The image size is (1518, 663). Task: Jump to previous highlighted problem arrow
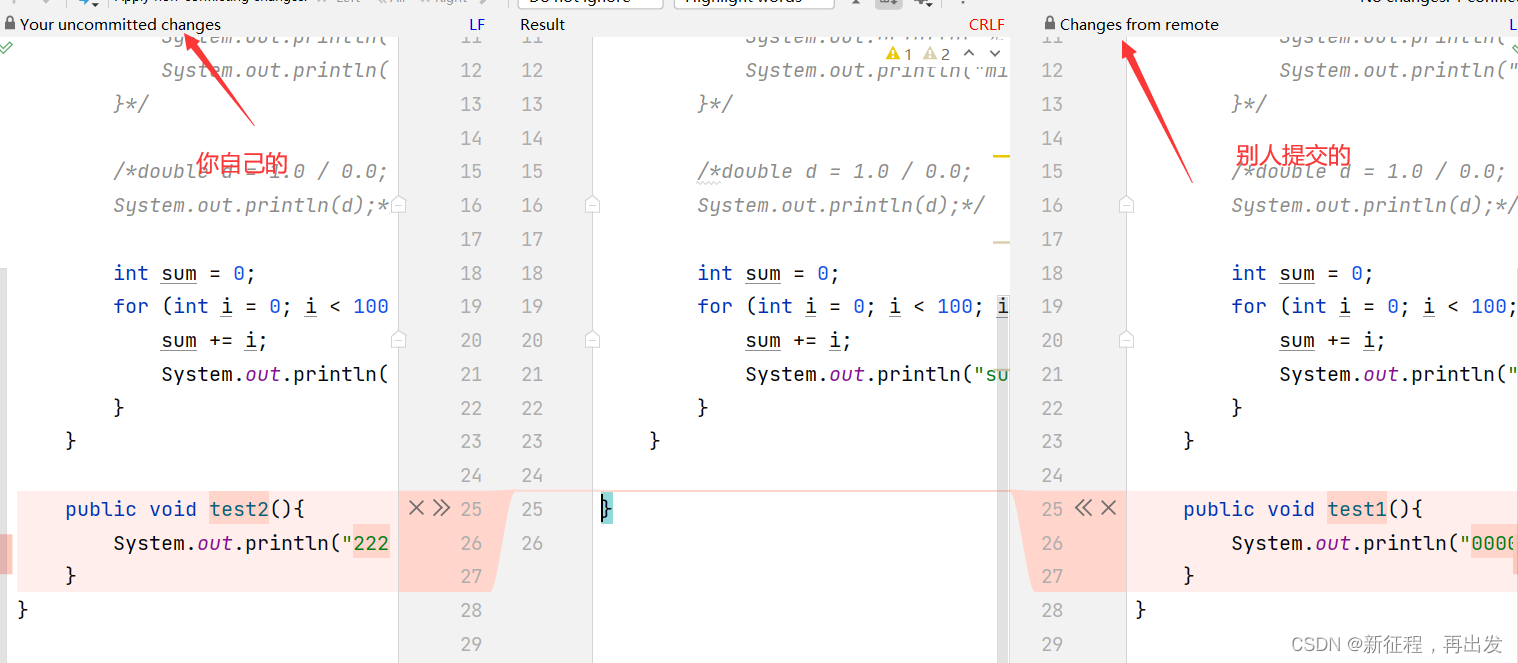tap(968, 53)
